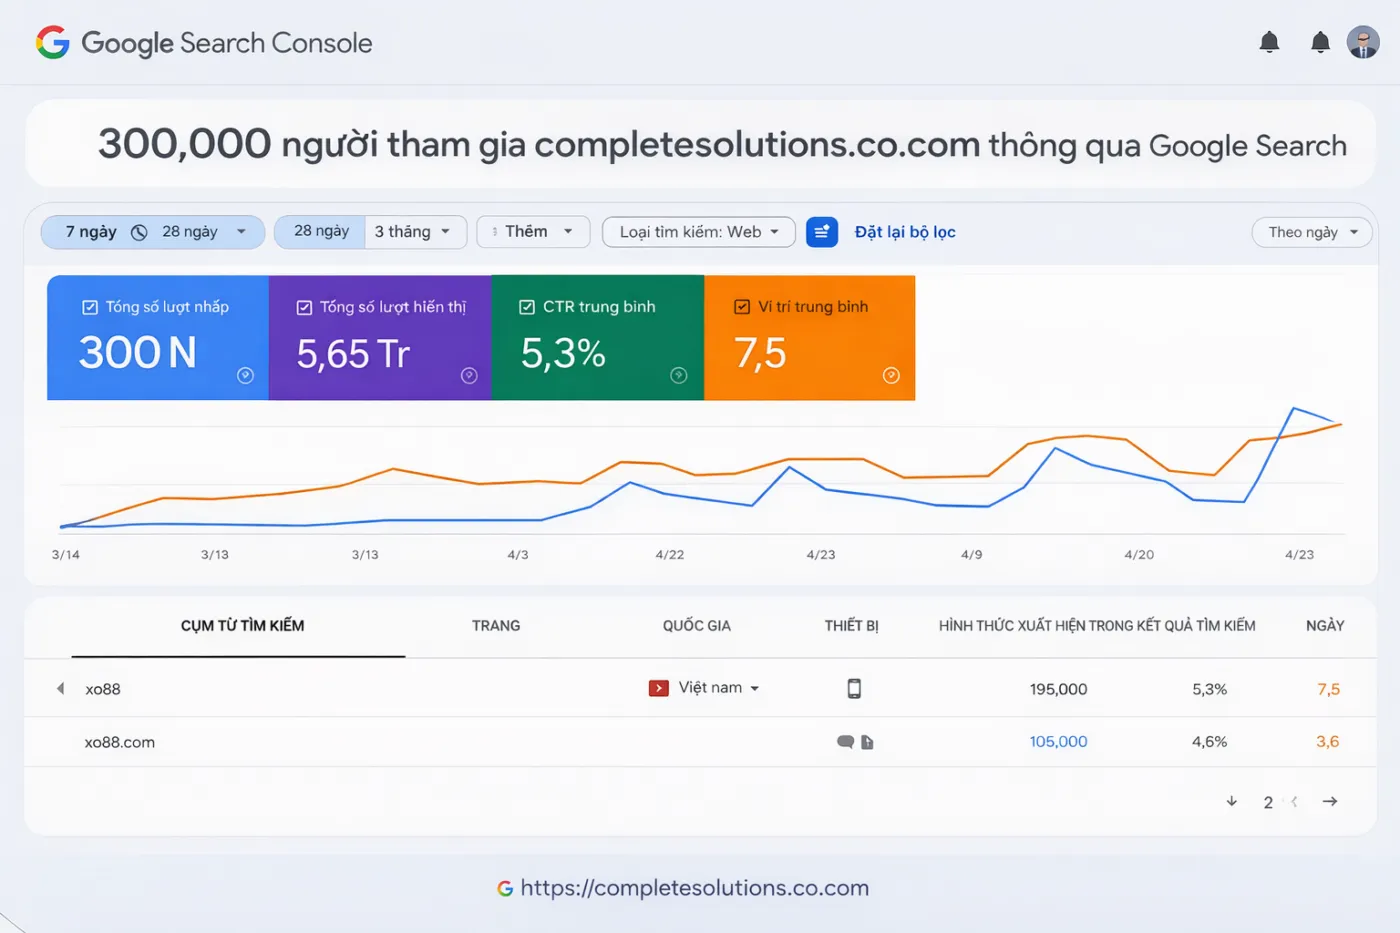Open the completesolutions.co.com link at the bottom
The width and height of the screenshot is (1400, 933).
tap(697, 887)
